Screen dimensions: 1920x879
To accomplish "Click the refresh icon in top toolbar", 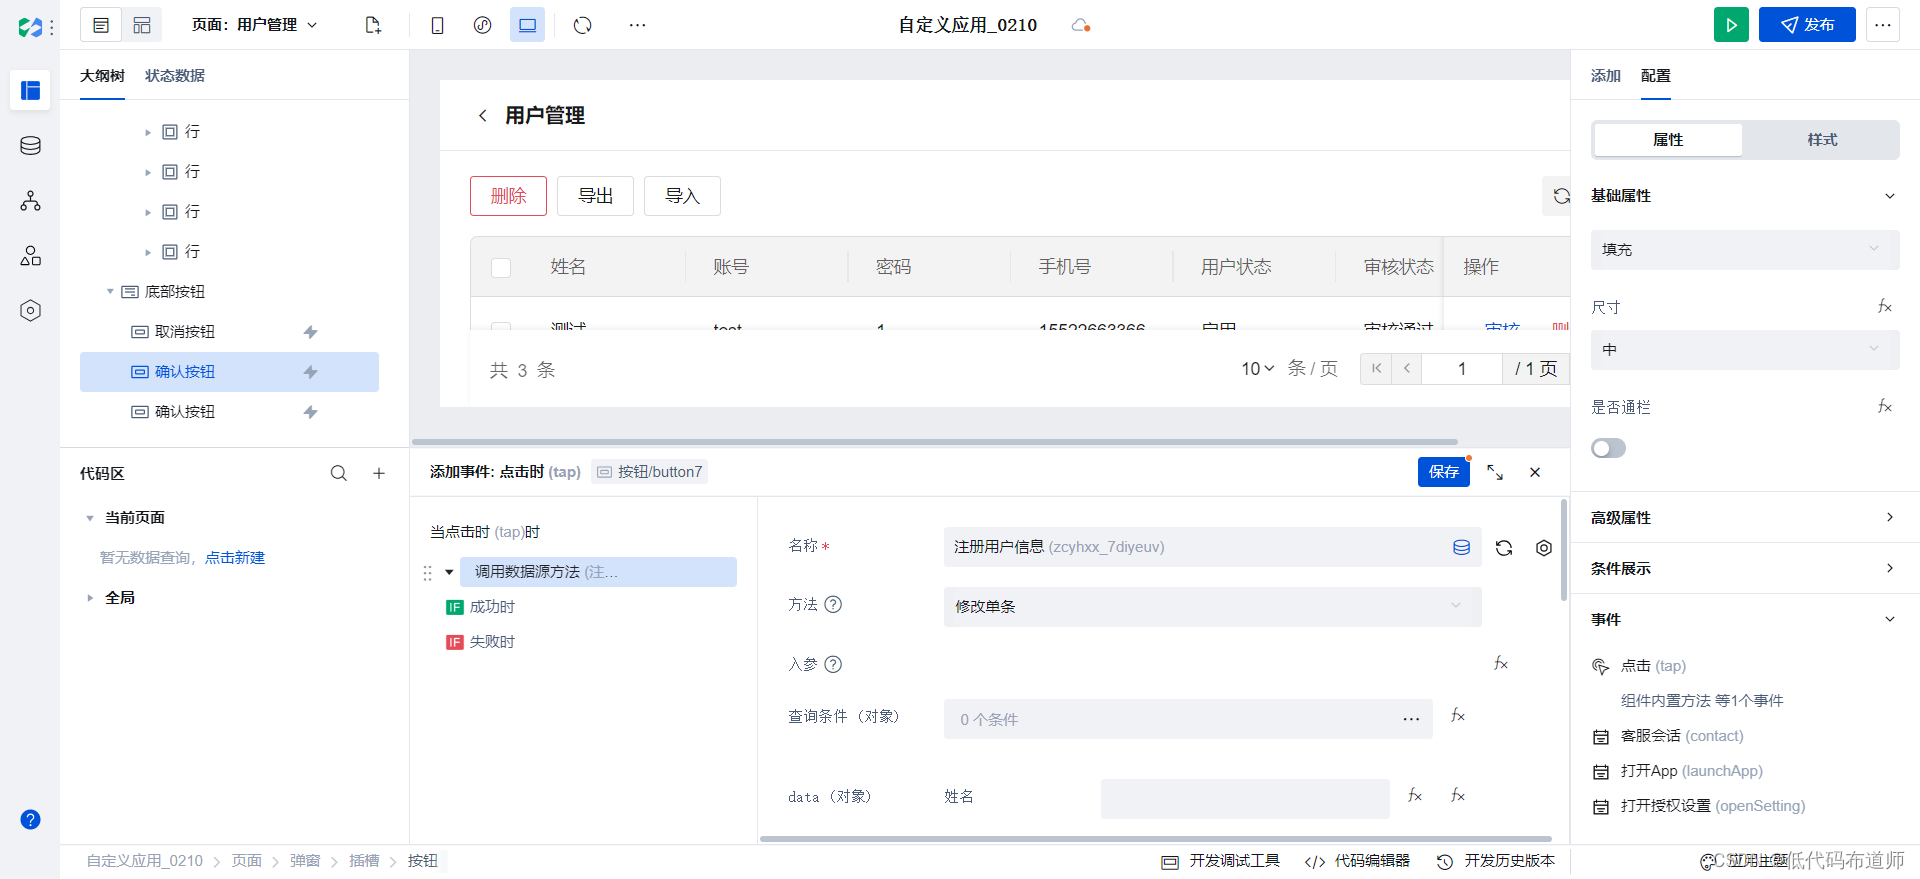I will click(583, 25).
